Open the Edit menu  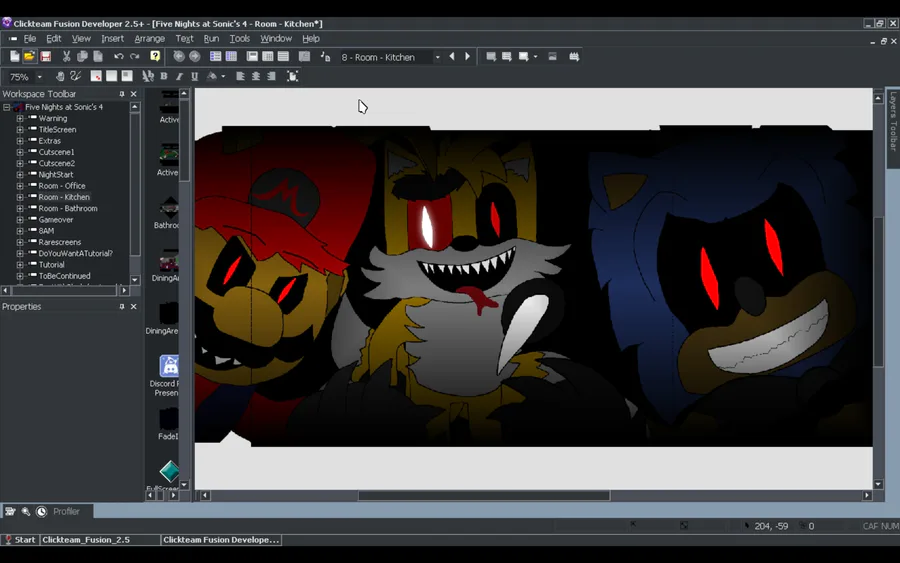53,38
